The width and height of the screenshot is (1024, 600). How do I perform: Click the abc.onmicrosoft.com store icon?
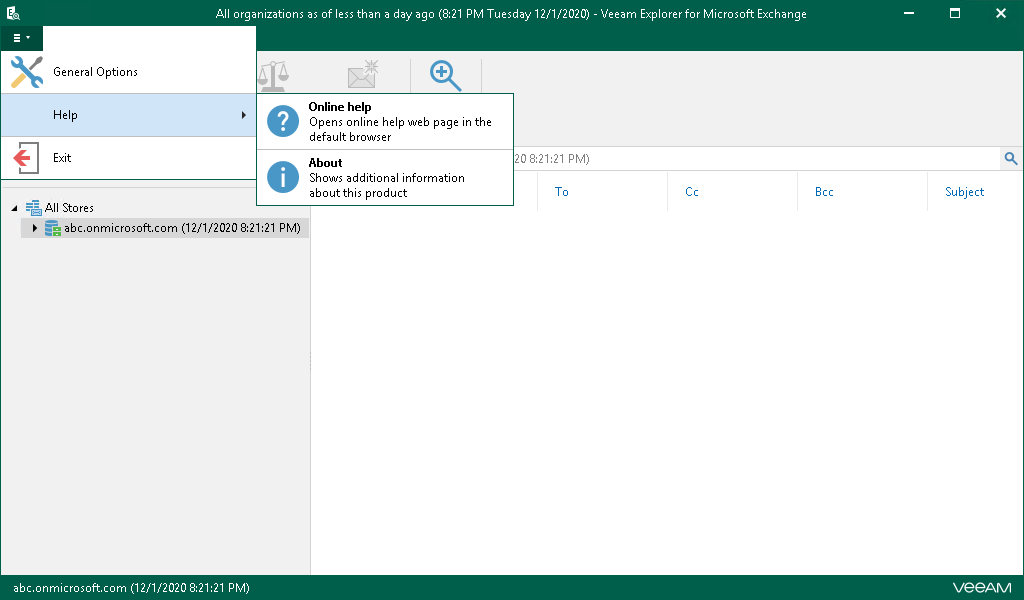(53, 228)
